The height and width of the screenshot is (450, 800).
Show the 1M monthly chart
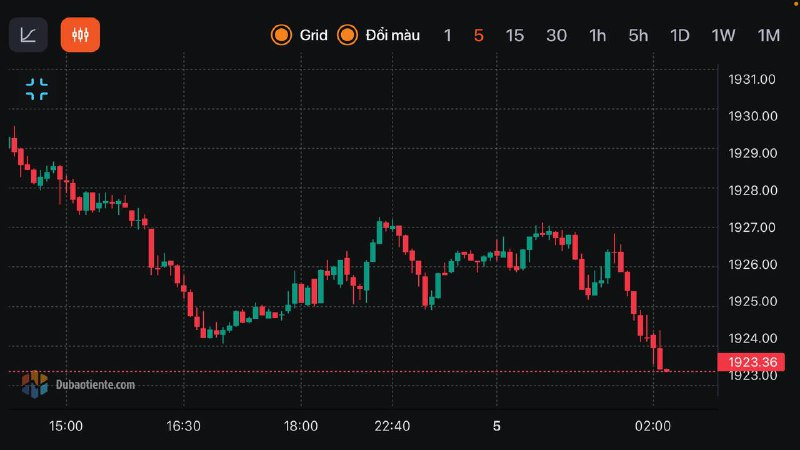point(768,35)
